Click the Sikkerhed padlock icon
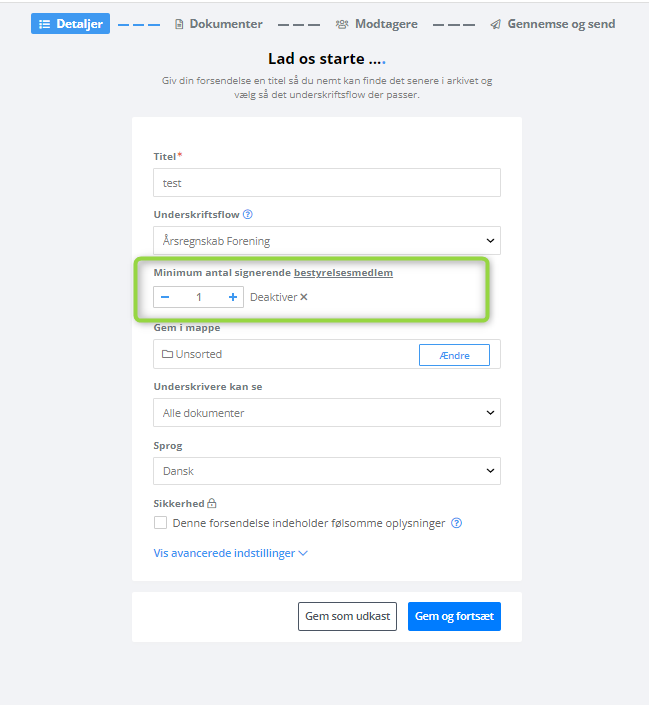This screenshot has width=649, height=705. pos(212,503)
